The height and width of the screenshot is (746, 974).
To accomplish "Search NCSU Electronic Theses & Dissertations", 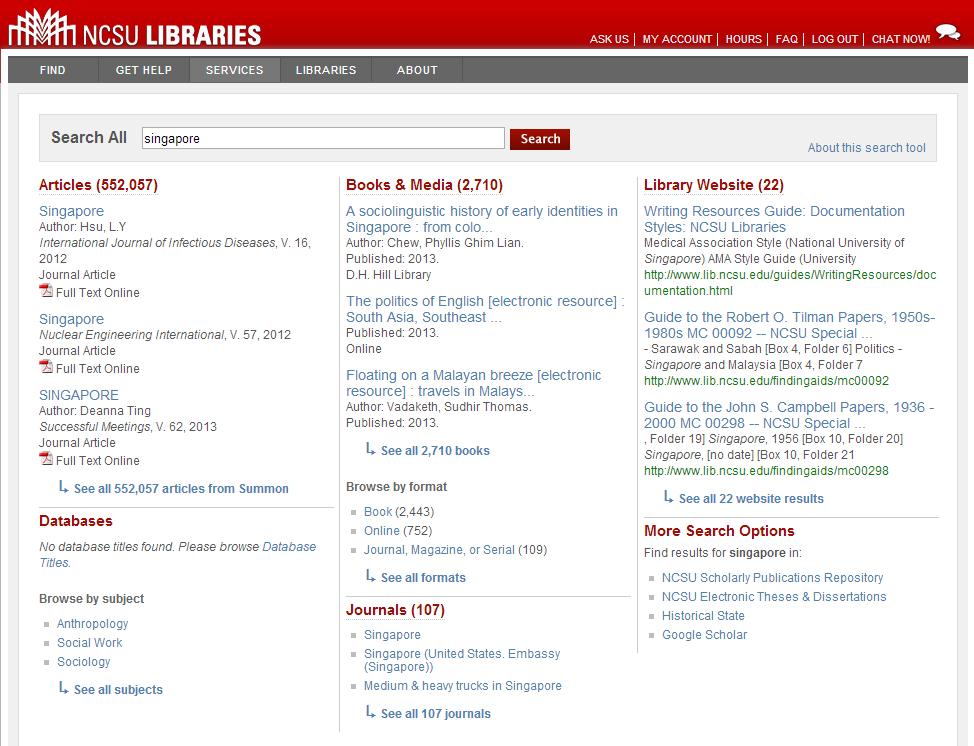I will [774, 597].
